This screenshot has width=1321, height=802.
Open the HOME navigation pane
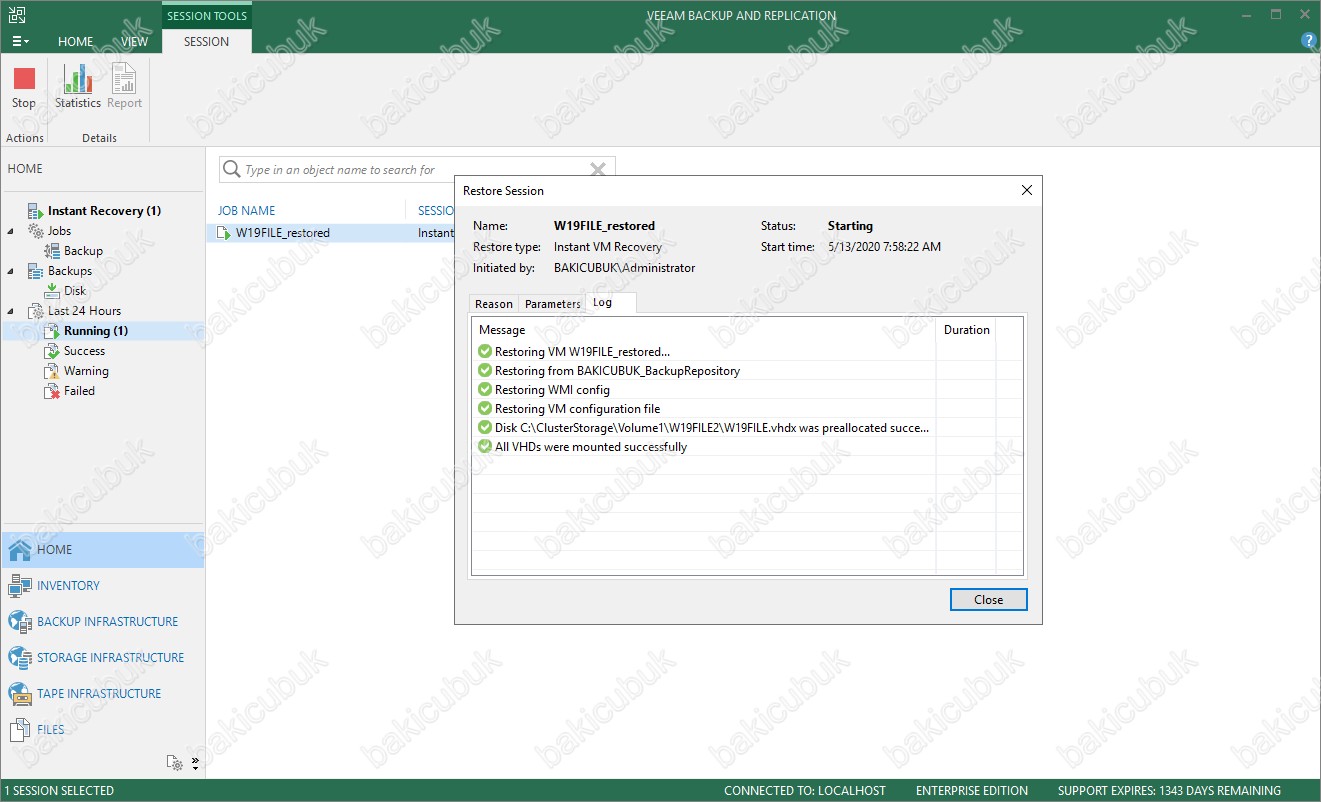[102, 550]
